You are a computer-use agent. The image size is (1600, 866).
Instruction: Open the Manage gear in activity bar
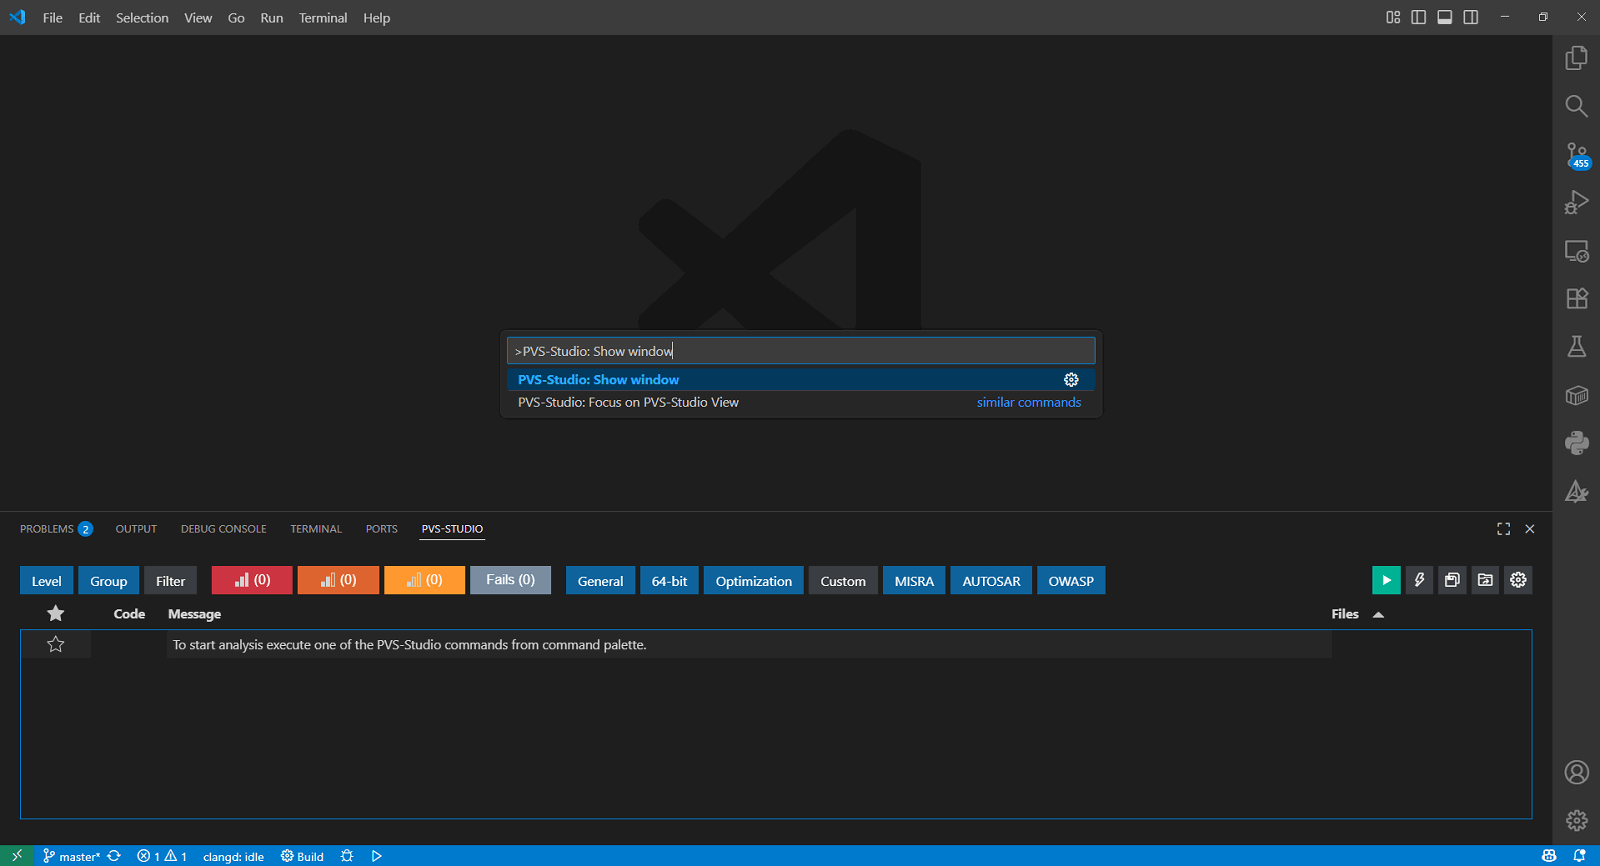click(x=1576, y=820)
